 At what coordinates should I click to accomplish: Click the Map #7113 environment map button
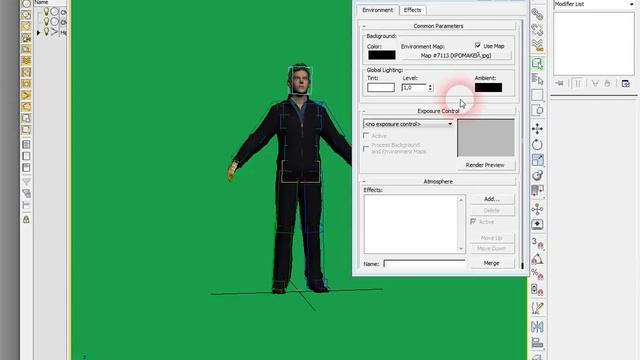(456, 56)
